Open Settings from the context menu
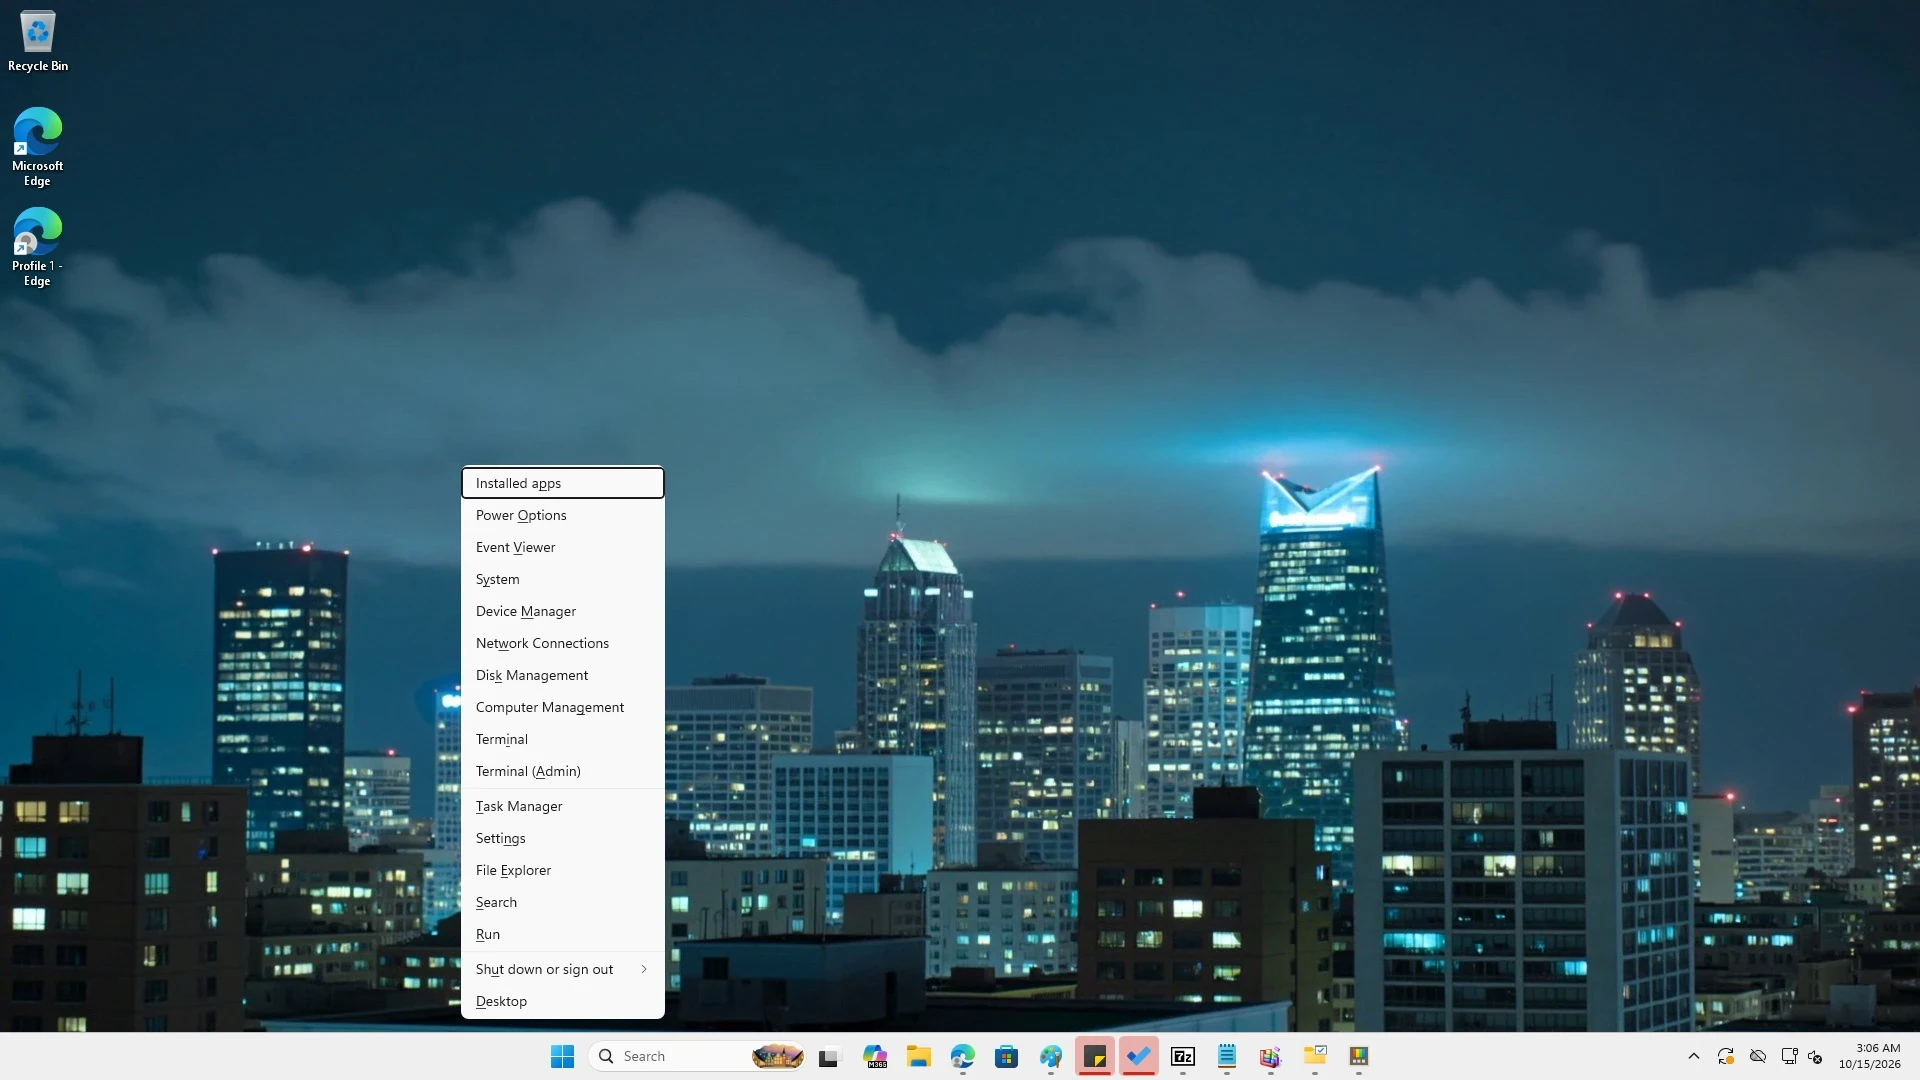Image resolution: width=1920 pixels, height=1080 pixels. pos(563,838)
